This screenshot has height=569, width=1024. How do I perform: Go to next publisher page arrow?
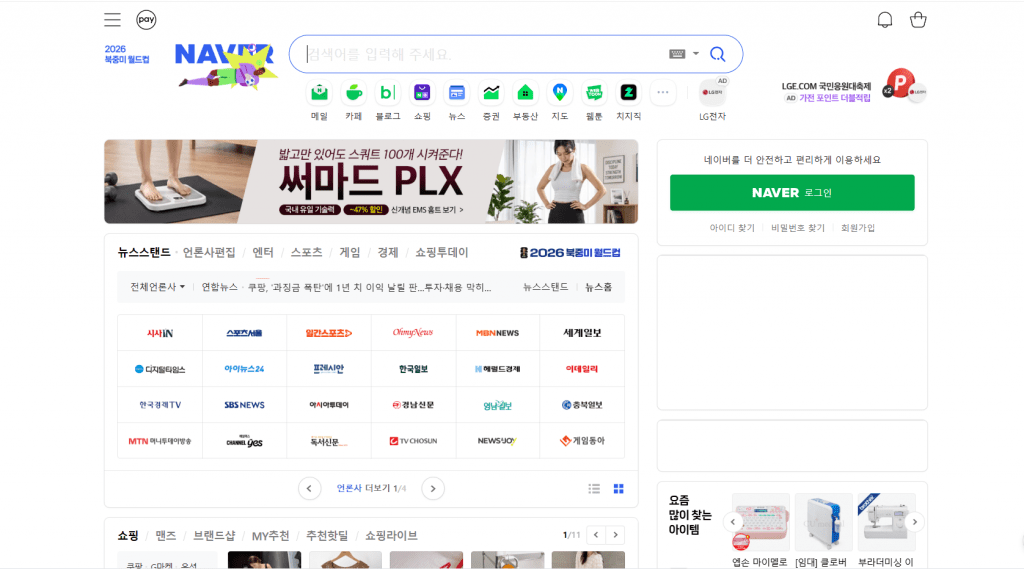(433, 489)
